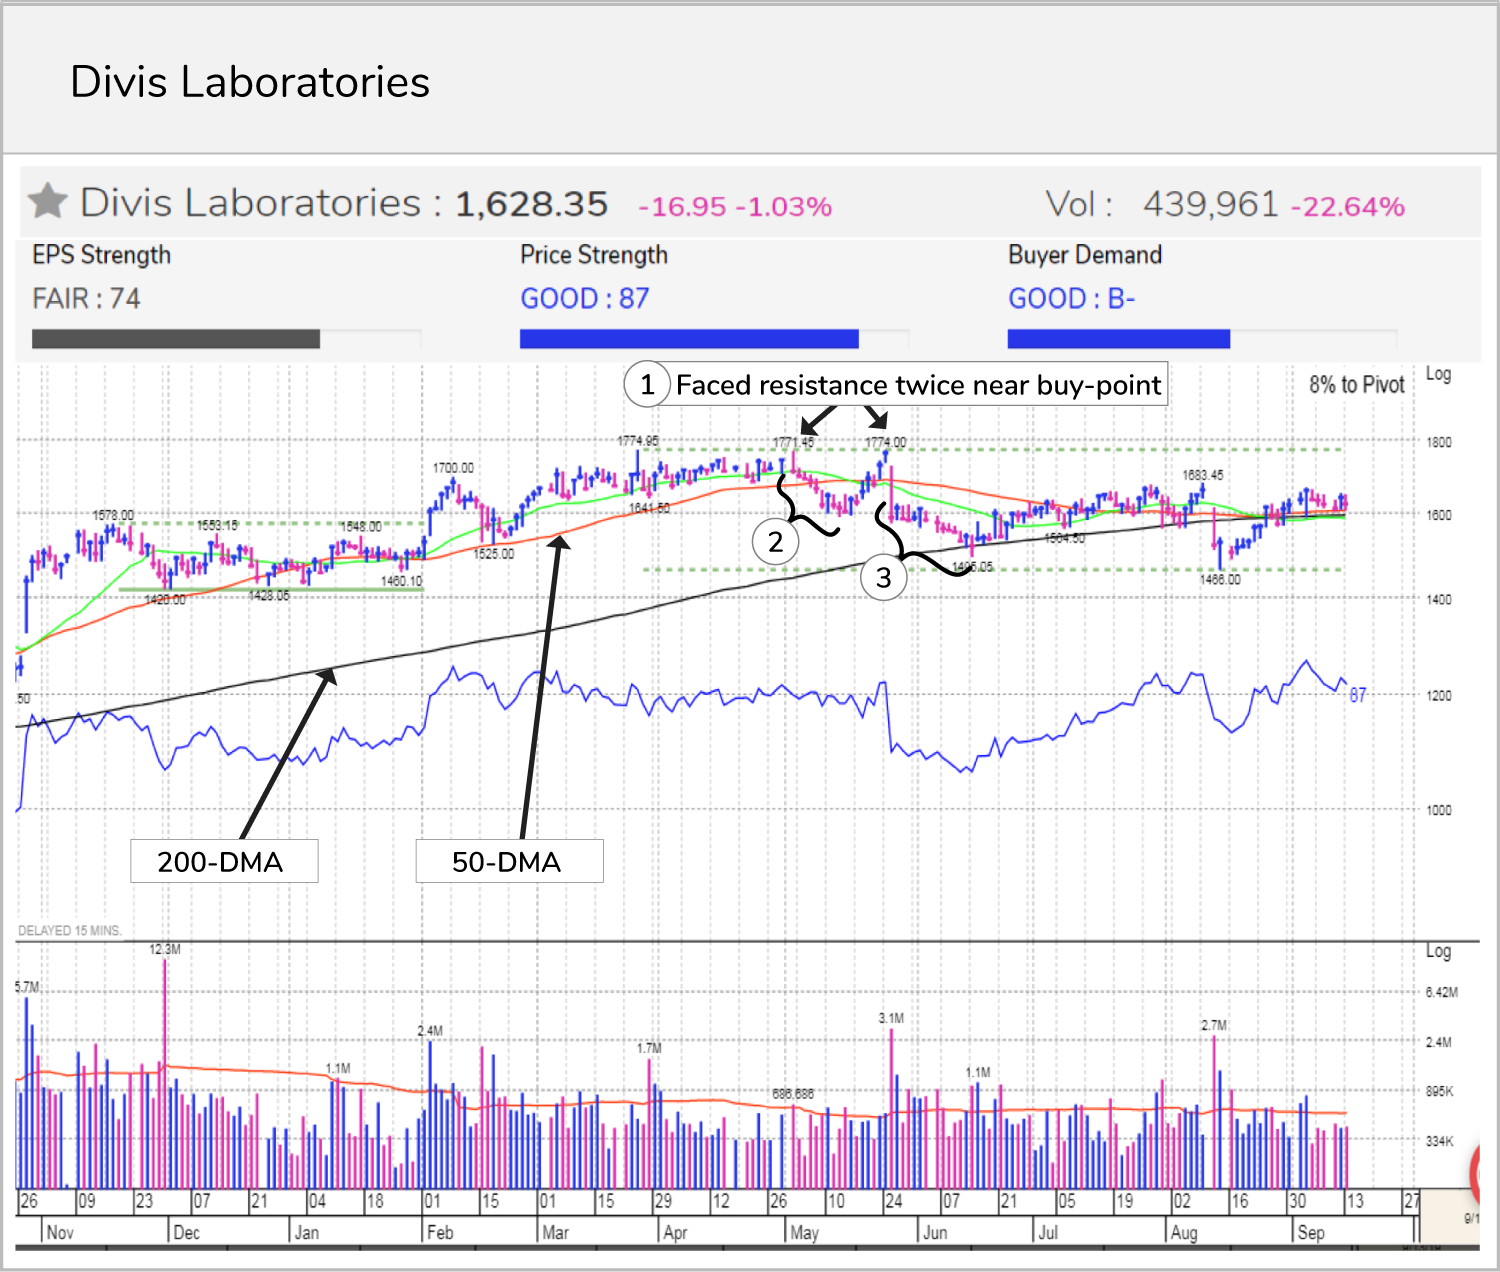Viewport: 1500px width, 1272px height.
Task: Click the 6.42M volume axis label
Action: coord(1442,992)
